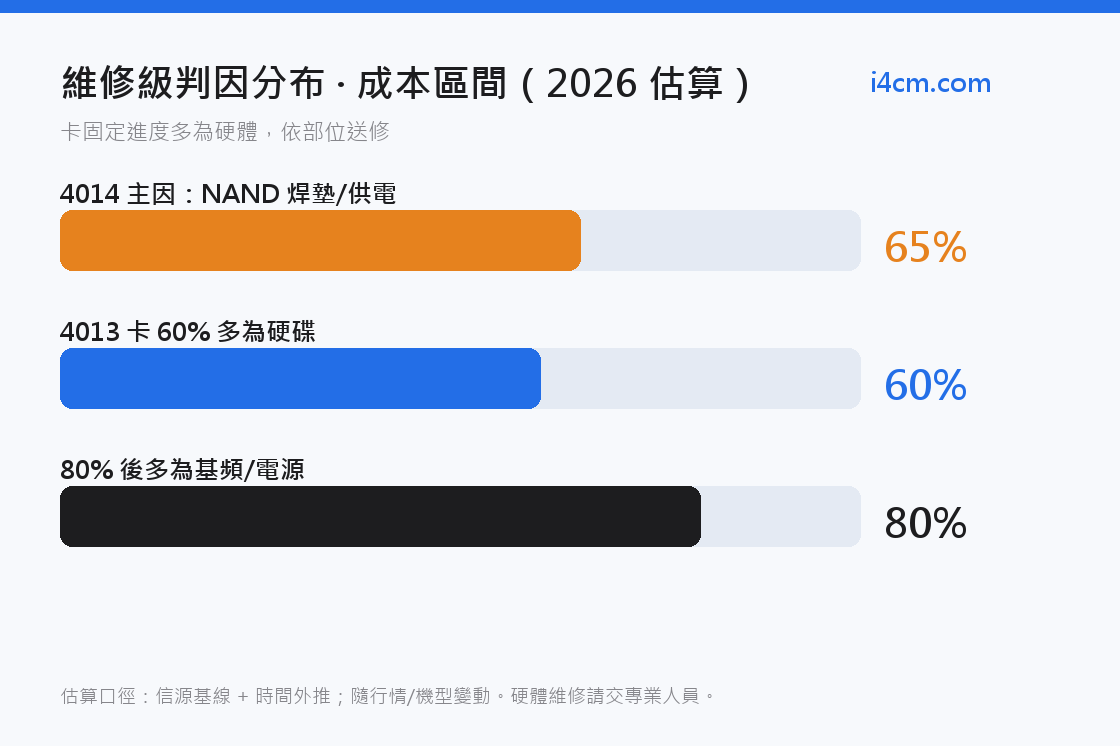Click the i4cm.com link

point(930,84)
